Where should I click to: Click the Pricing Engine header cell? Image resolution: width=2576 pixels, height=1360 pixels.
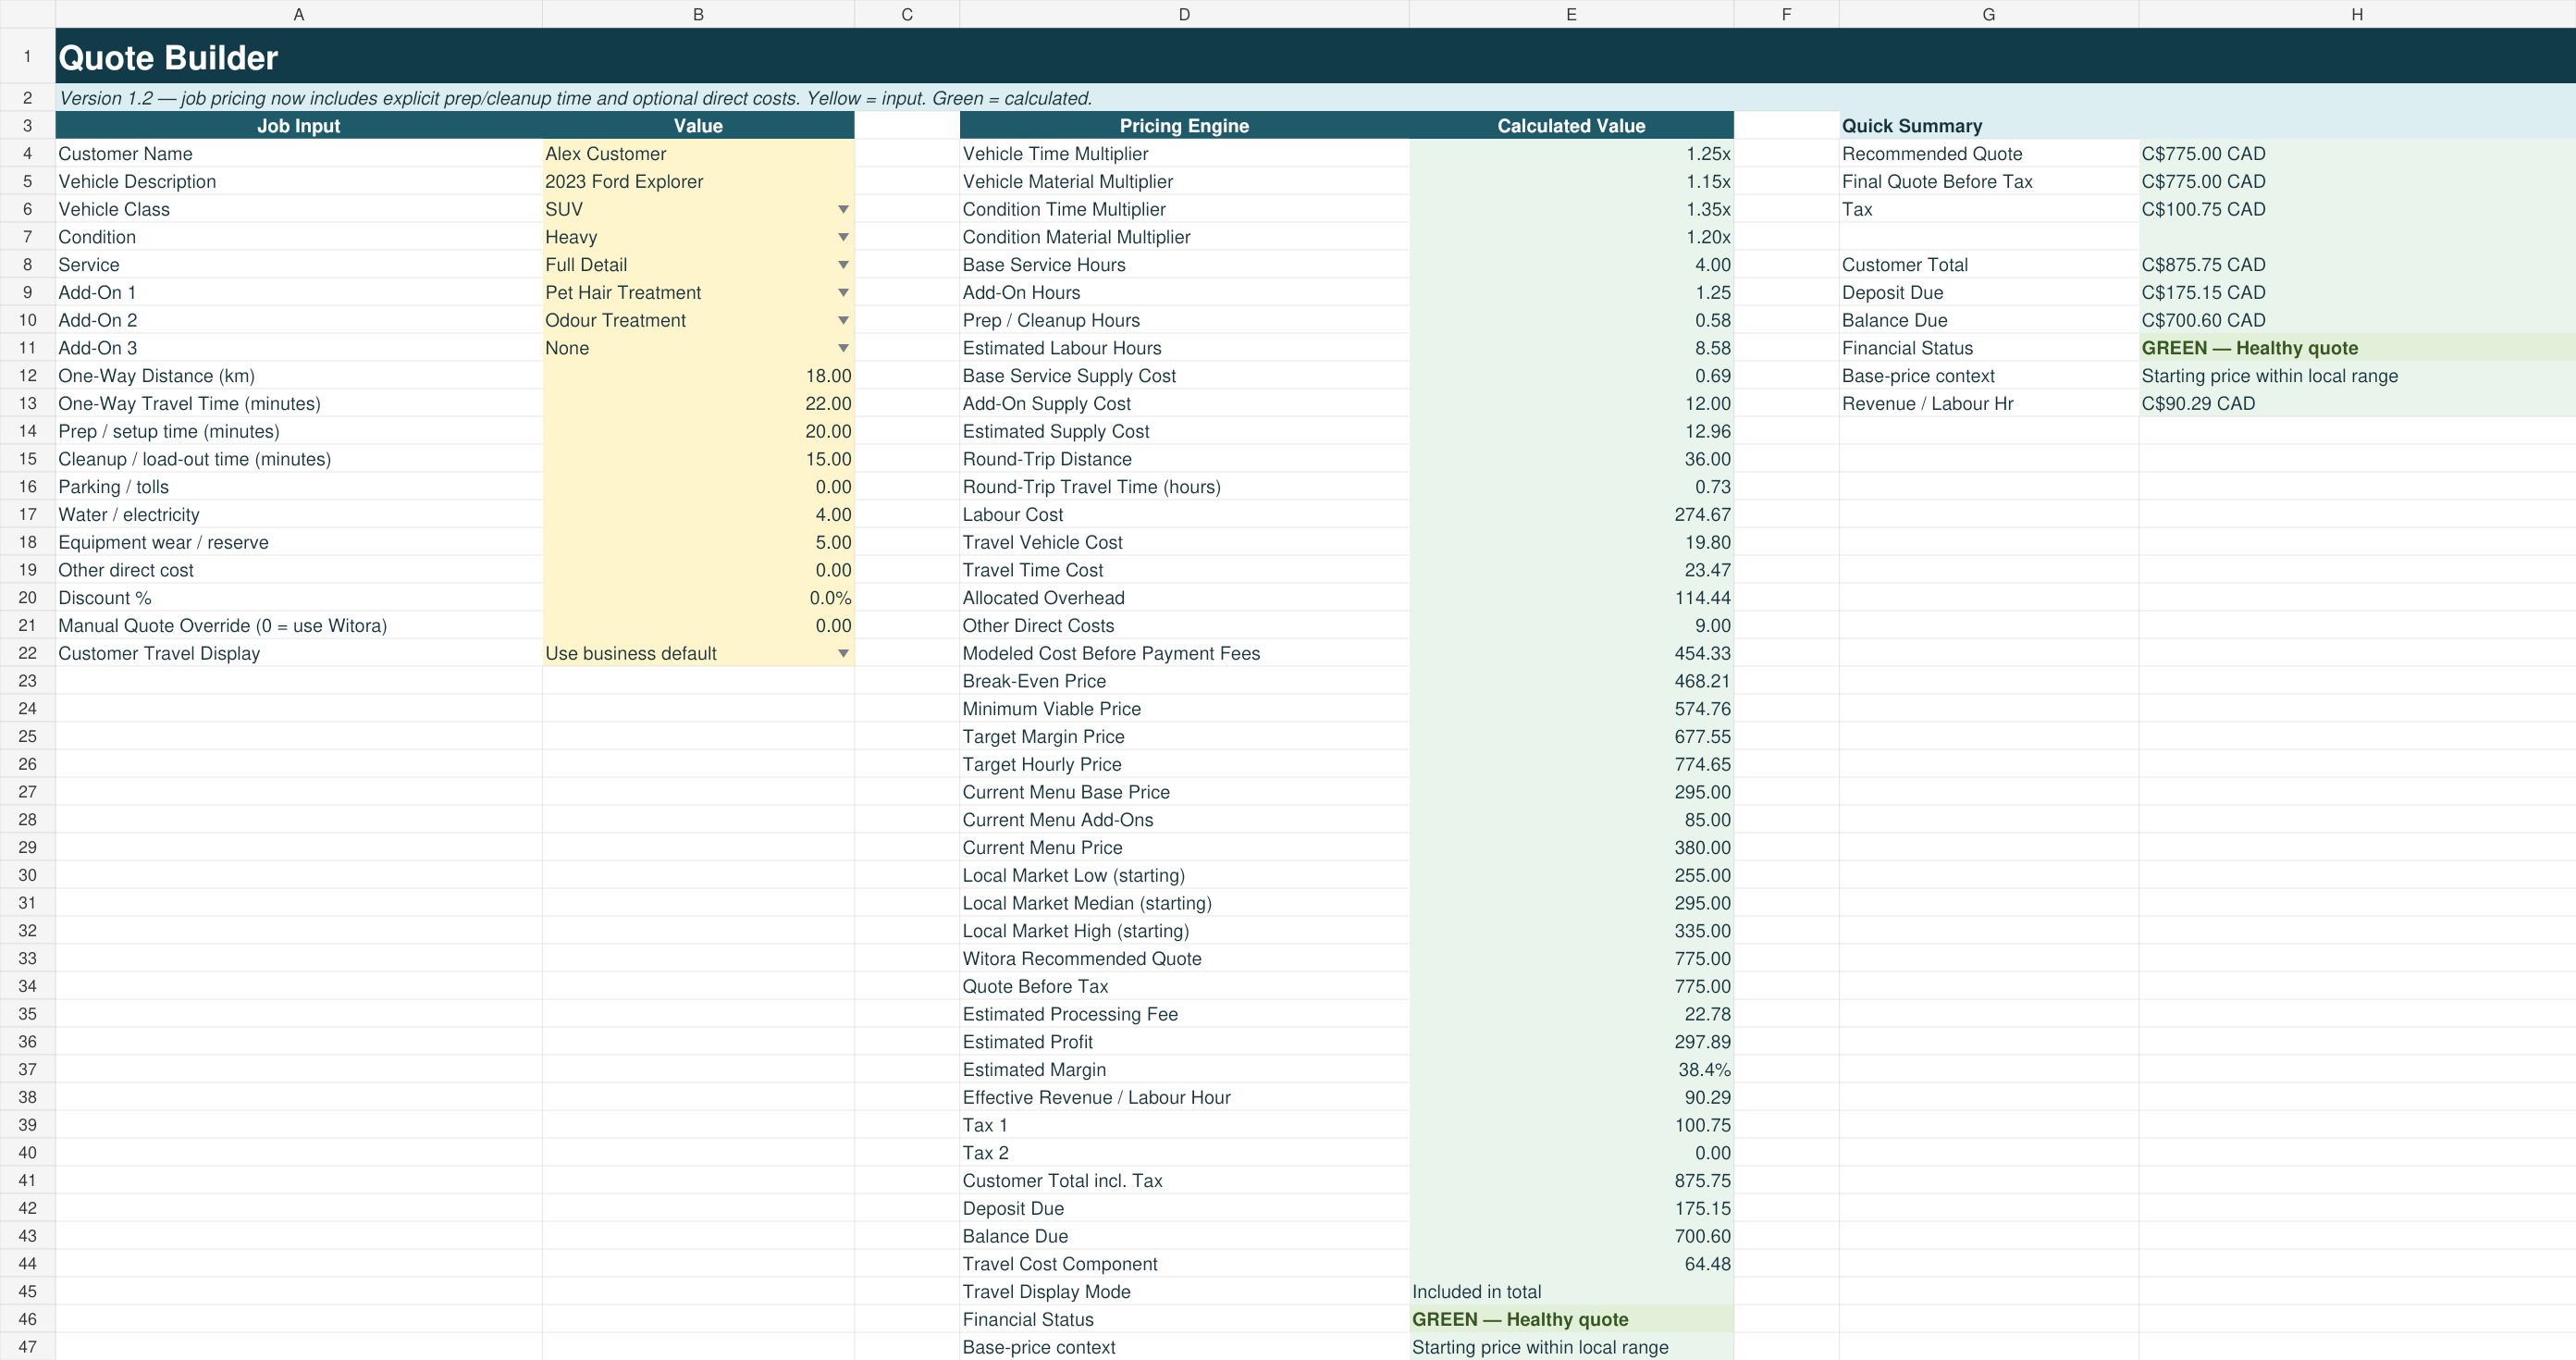pyautogui.click(x=1184, y=126)
